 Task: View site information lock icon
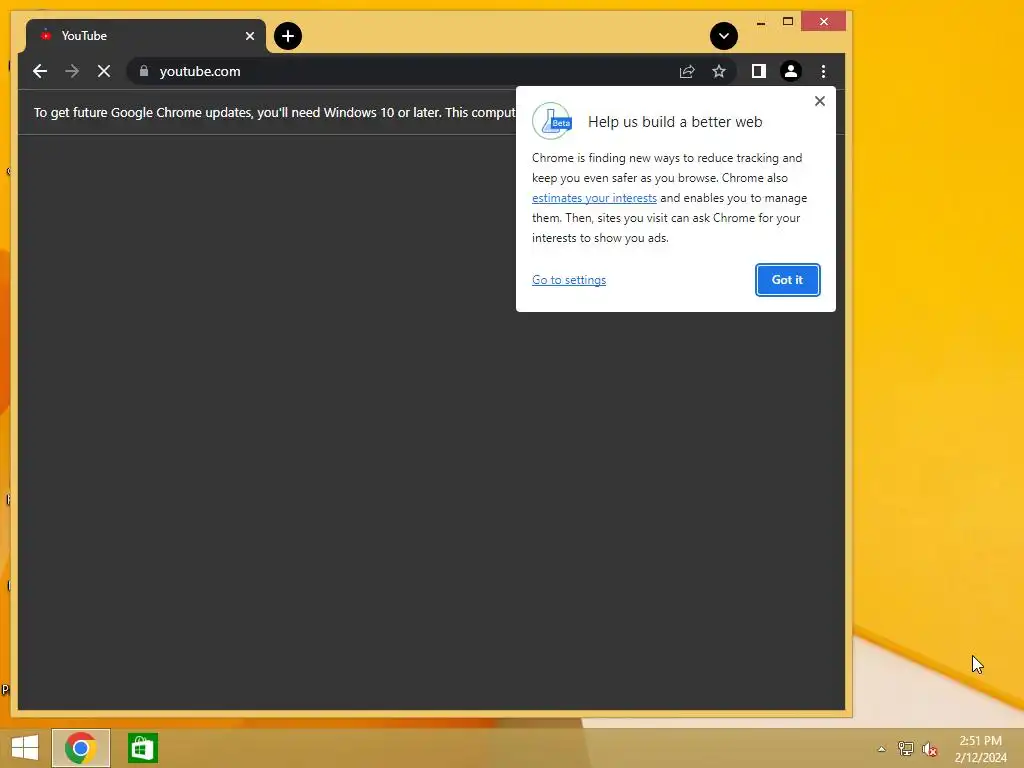tap(144, 71)
